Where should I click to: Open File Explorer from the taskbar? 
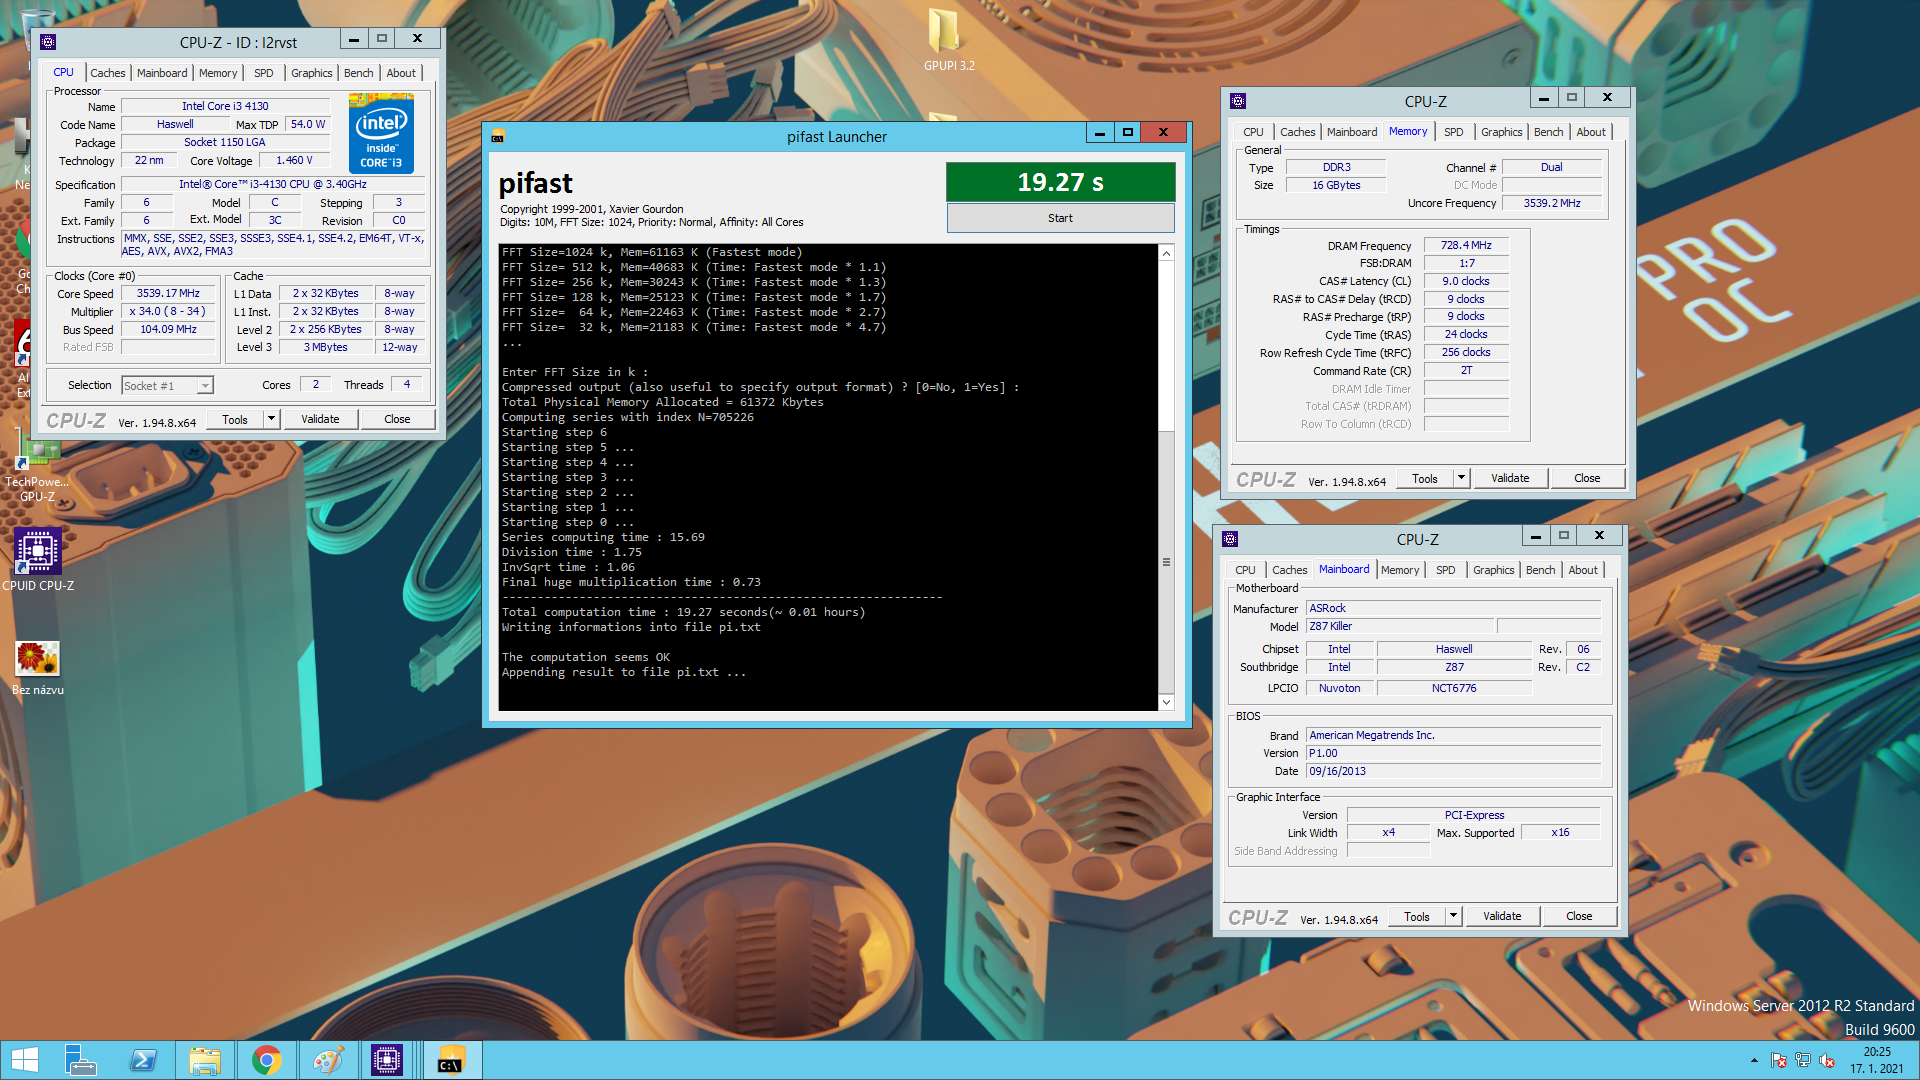click(x=204, y=1060)
